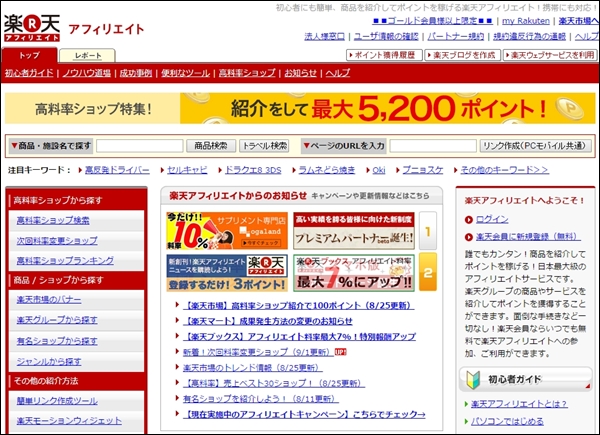Image resolution: width=600 pixels, height=435 pixels.
Task: Open 楽天モーションウィジェット link
Action: pyautogui.click(x=69, y=420)
